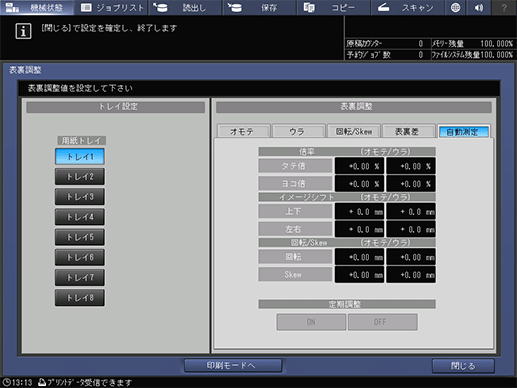Image resolution: width=517 pixels, height=388 pixels.
Task: Select トレイ1 paper tray
Action: pyautogui.click(x=80, y=156)
